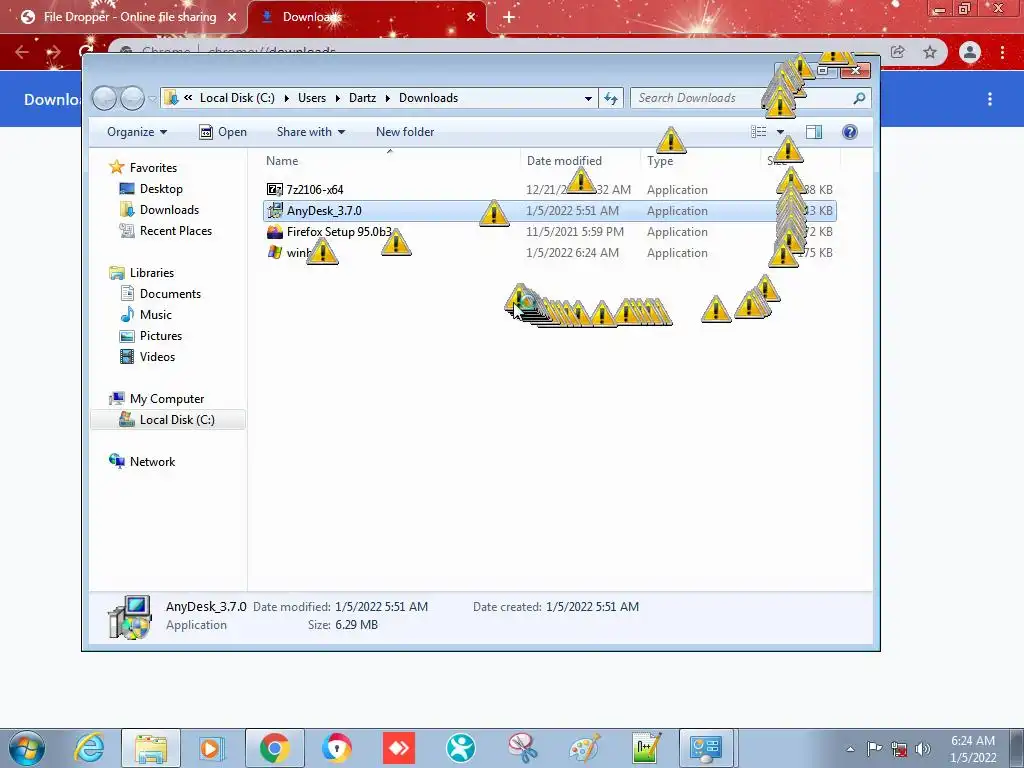The height and width of the screenshot is (768, 1024).
Task: Open the Share with dropdown
Action: pos(310,132)
